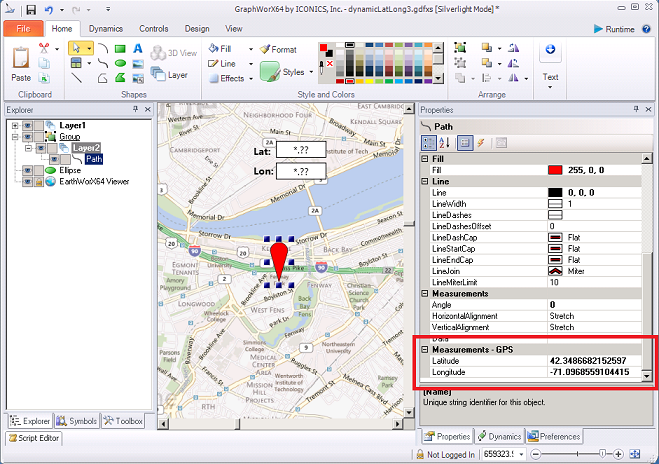Toggle visibility eye for Path
The height and width of the screenshot is (464, 659).
54,159
